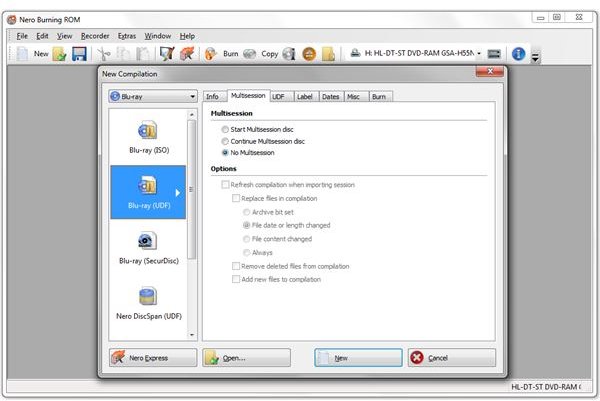Viewport: 600px width, 401px height.
Task: Select Archive bit set radio option
Action: (246, 212)
